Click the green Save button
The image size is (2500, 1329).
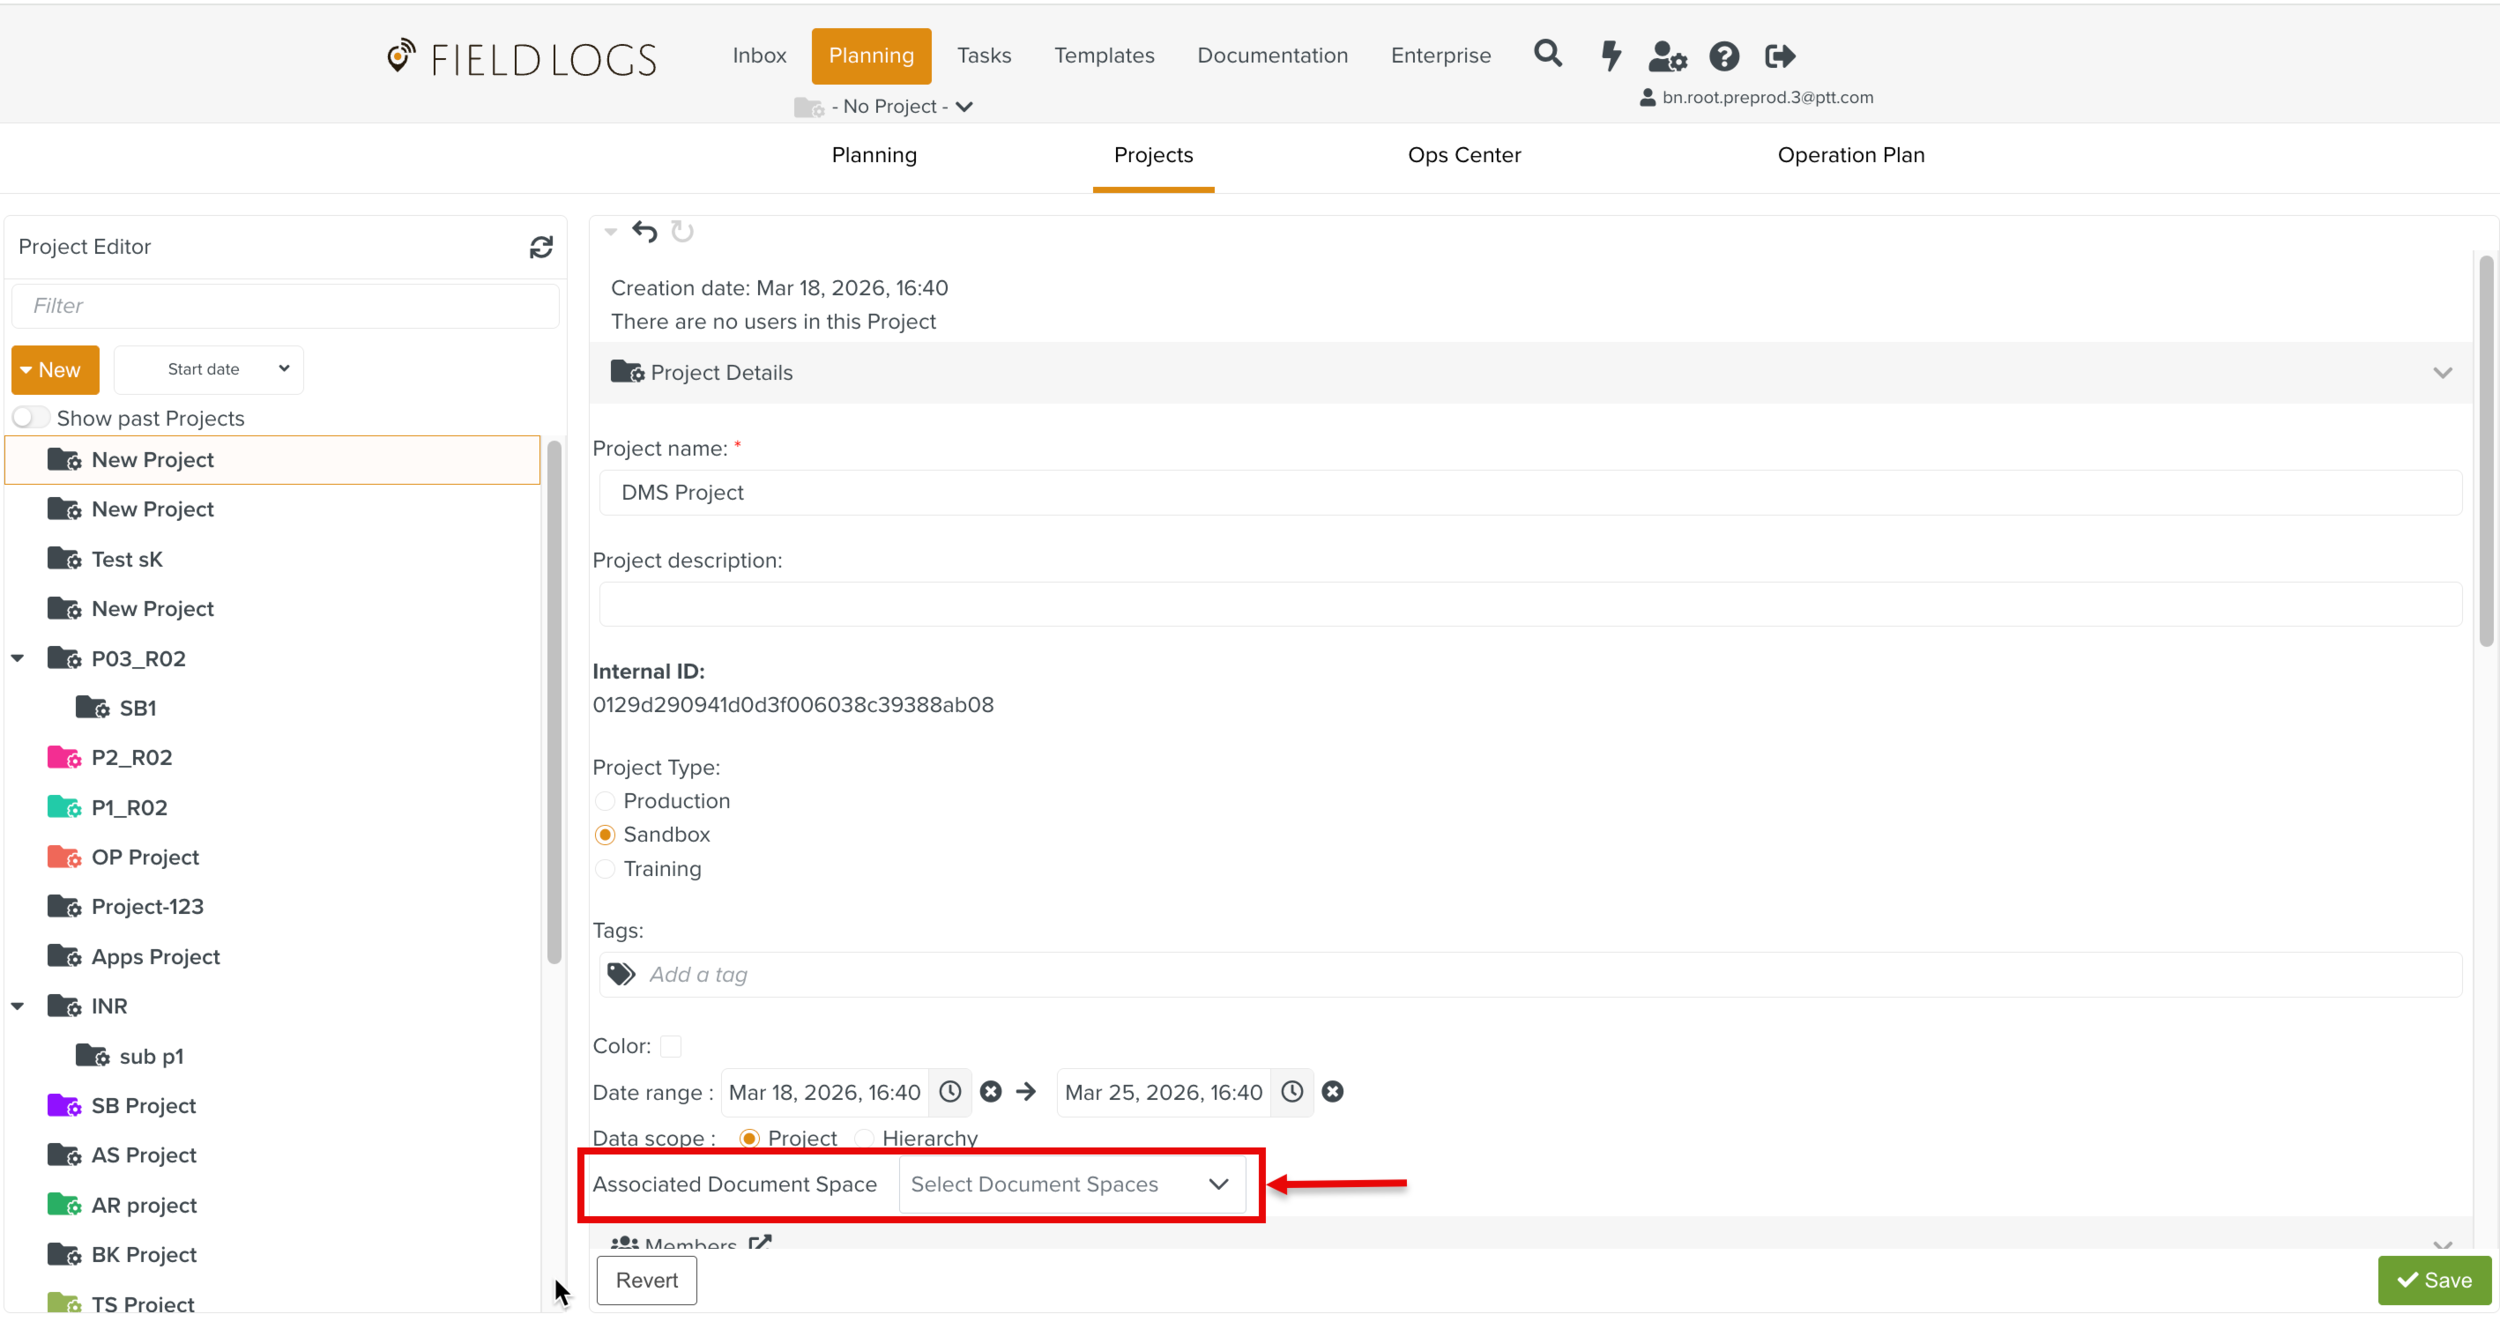(2433, 1280)
